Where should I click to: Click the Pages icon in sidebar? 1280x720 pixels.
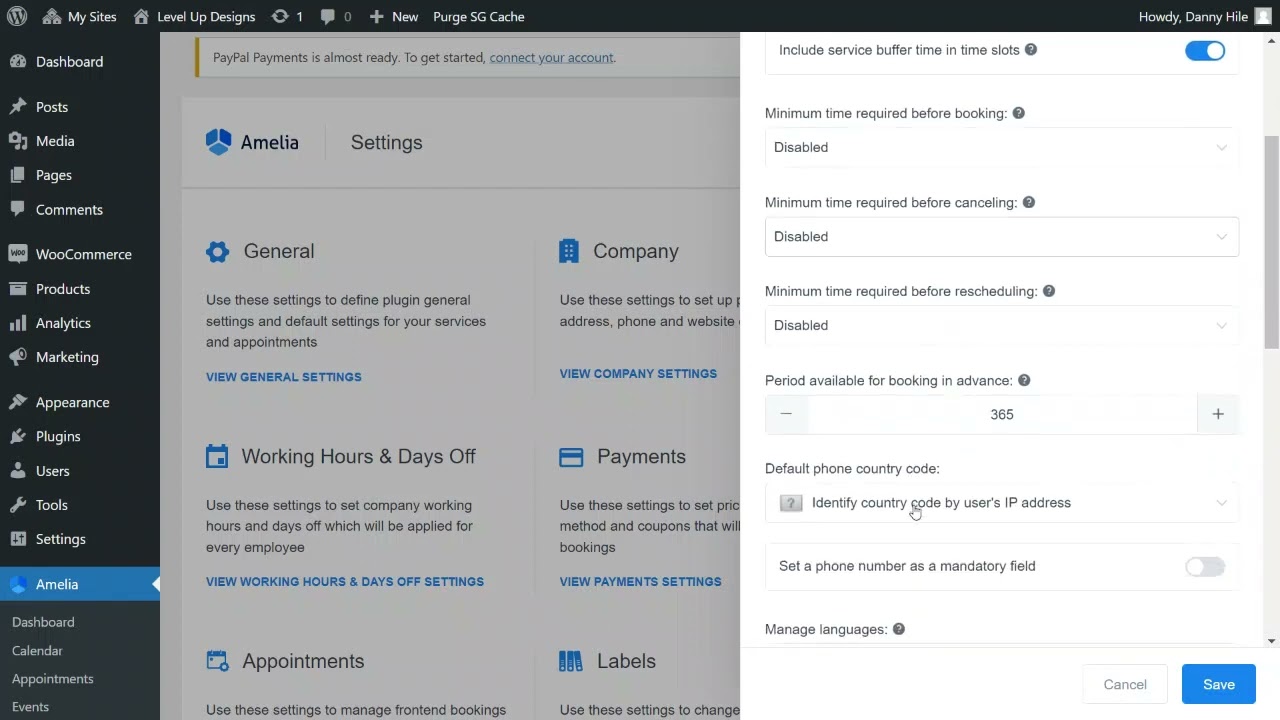point(18,175)
